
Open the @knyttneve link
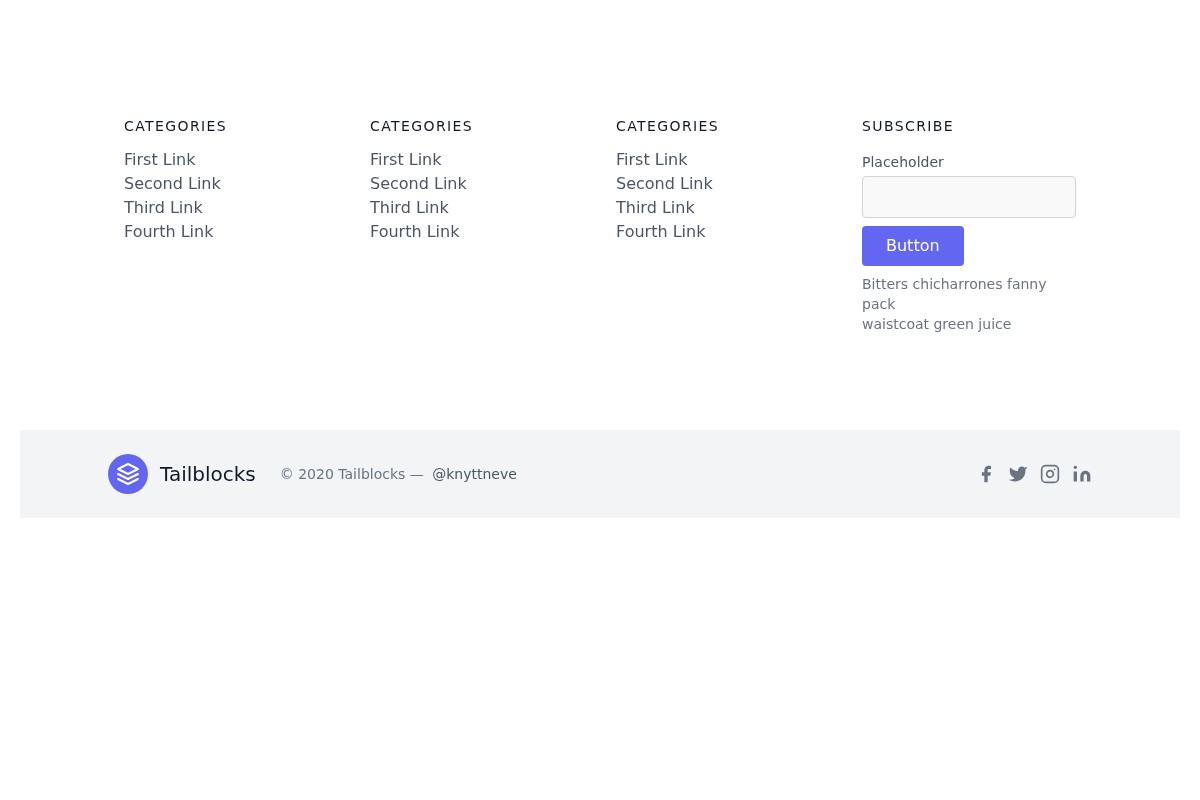(x=474, y=474)
